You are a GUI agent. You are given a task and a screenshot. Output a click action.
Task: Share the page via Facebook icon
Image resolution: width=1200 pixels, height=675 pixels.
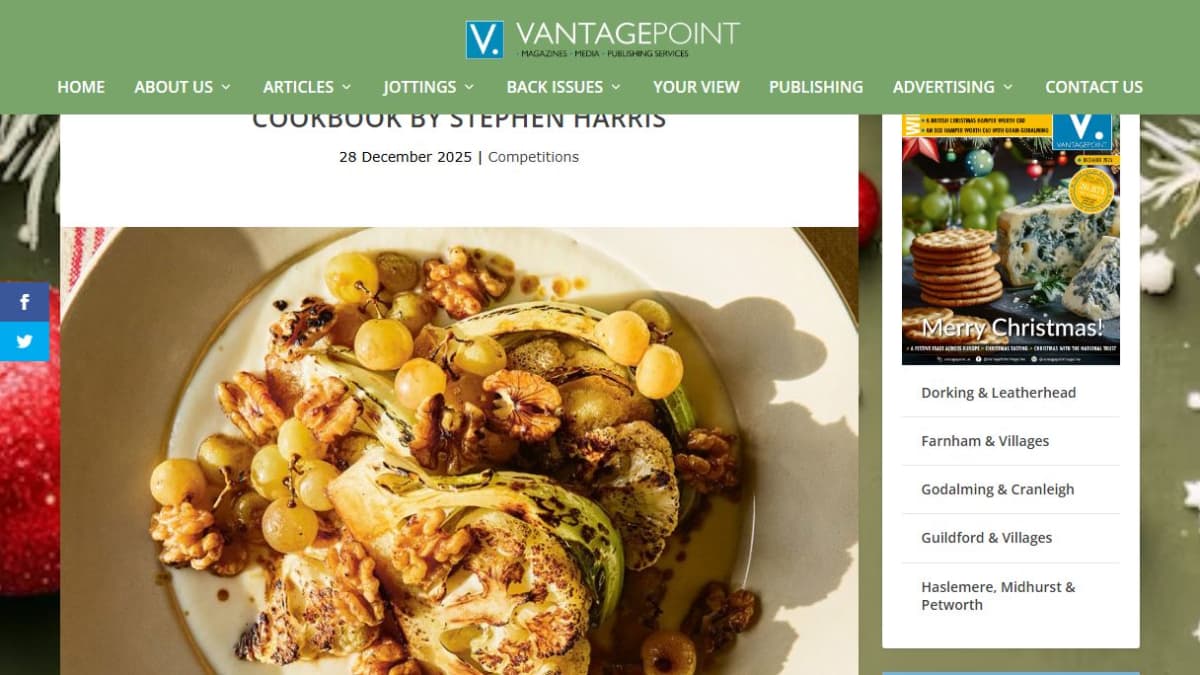pos(24,301)
